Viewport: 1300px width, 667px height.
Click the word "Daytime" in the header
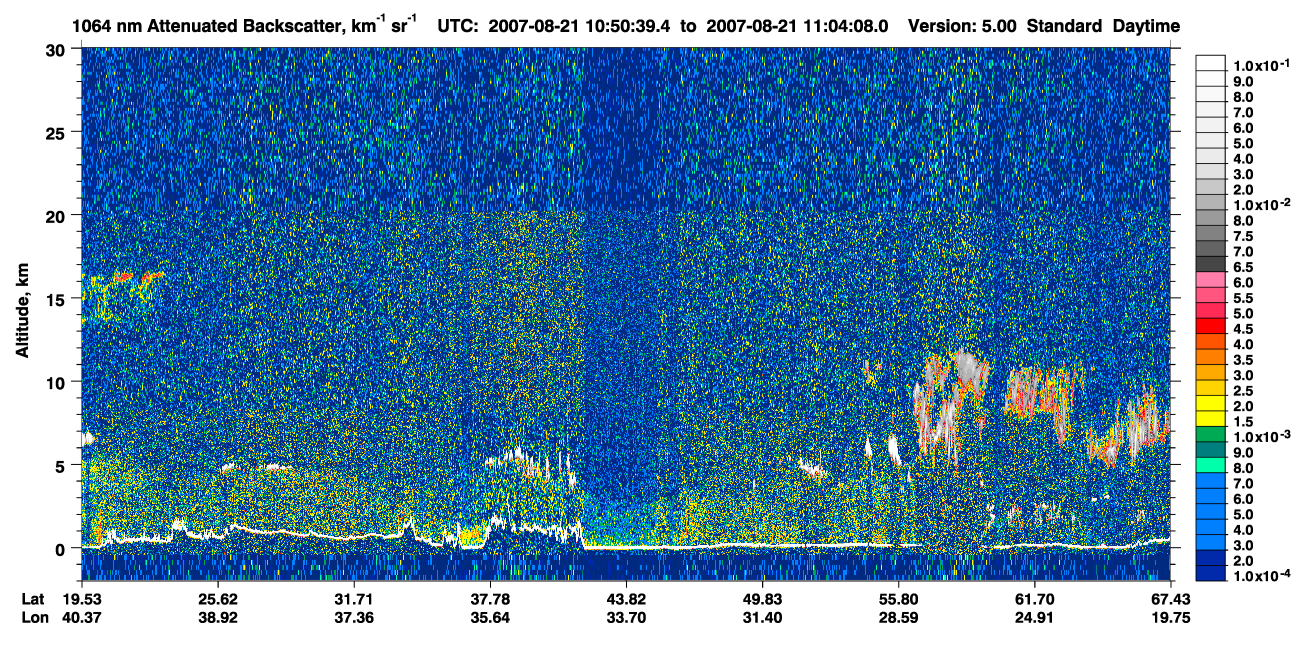point(1147,26)
